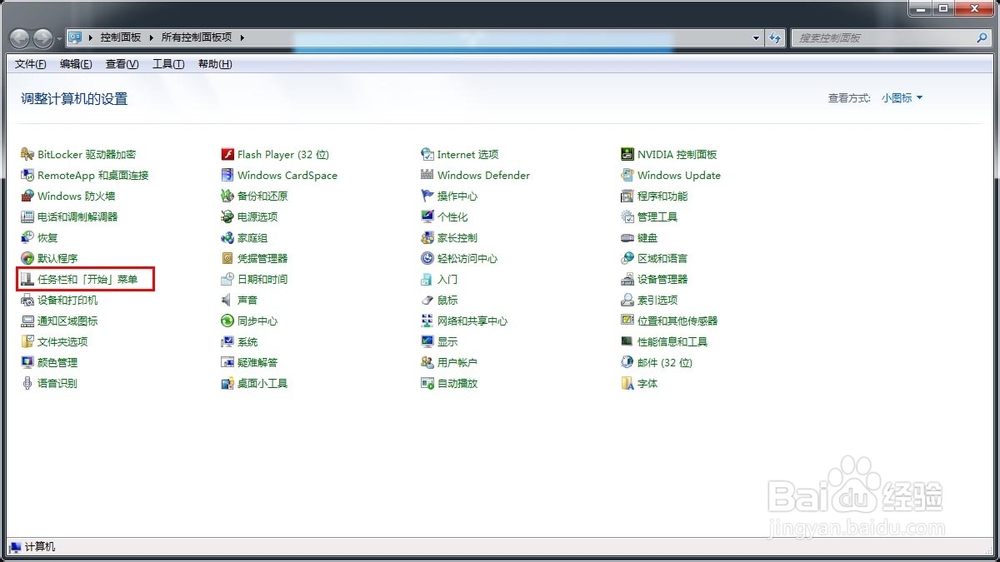Click the 控制面板 breadcrumb
The image size is (1000, 562).
coord(121,37)
